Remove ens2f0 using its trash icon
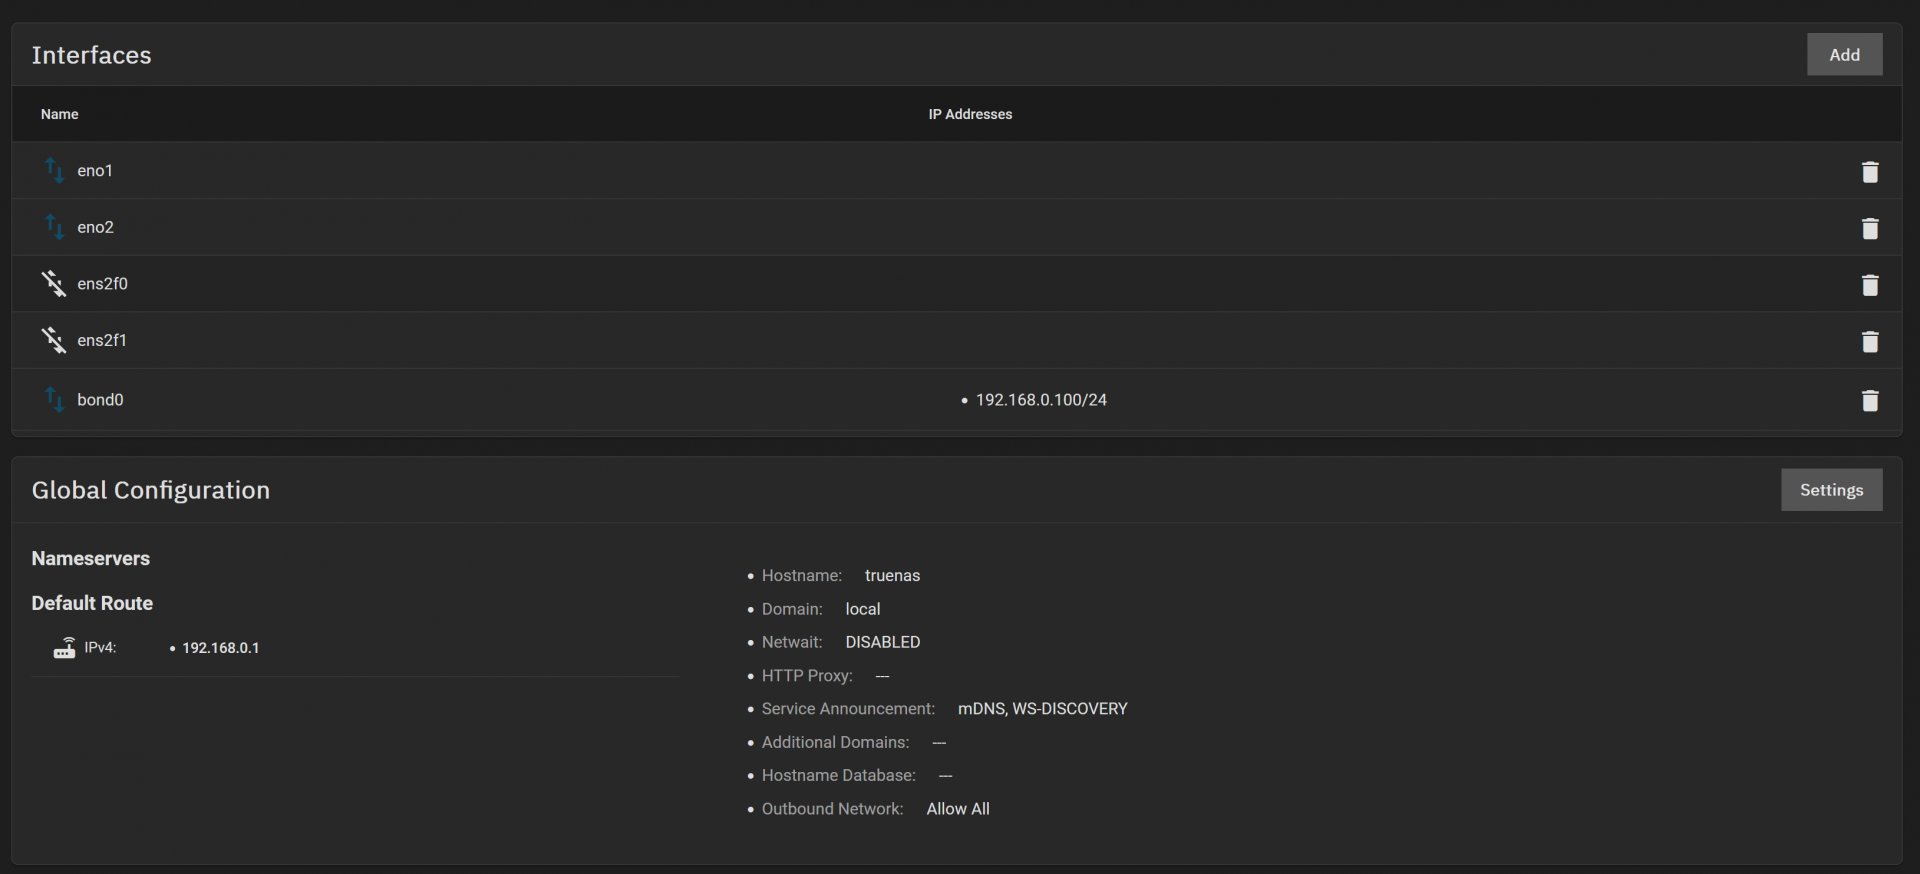 (x=1869, y=285)
